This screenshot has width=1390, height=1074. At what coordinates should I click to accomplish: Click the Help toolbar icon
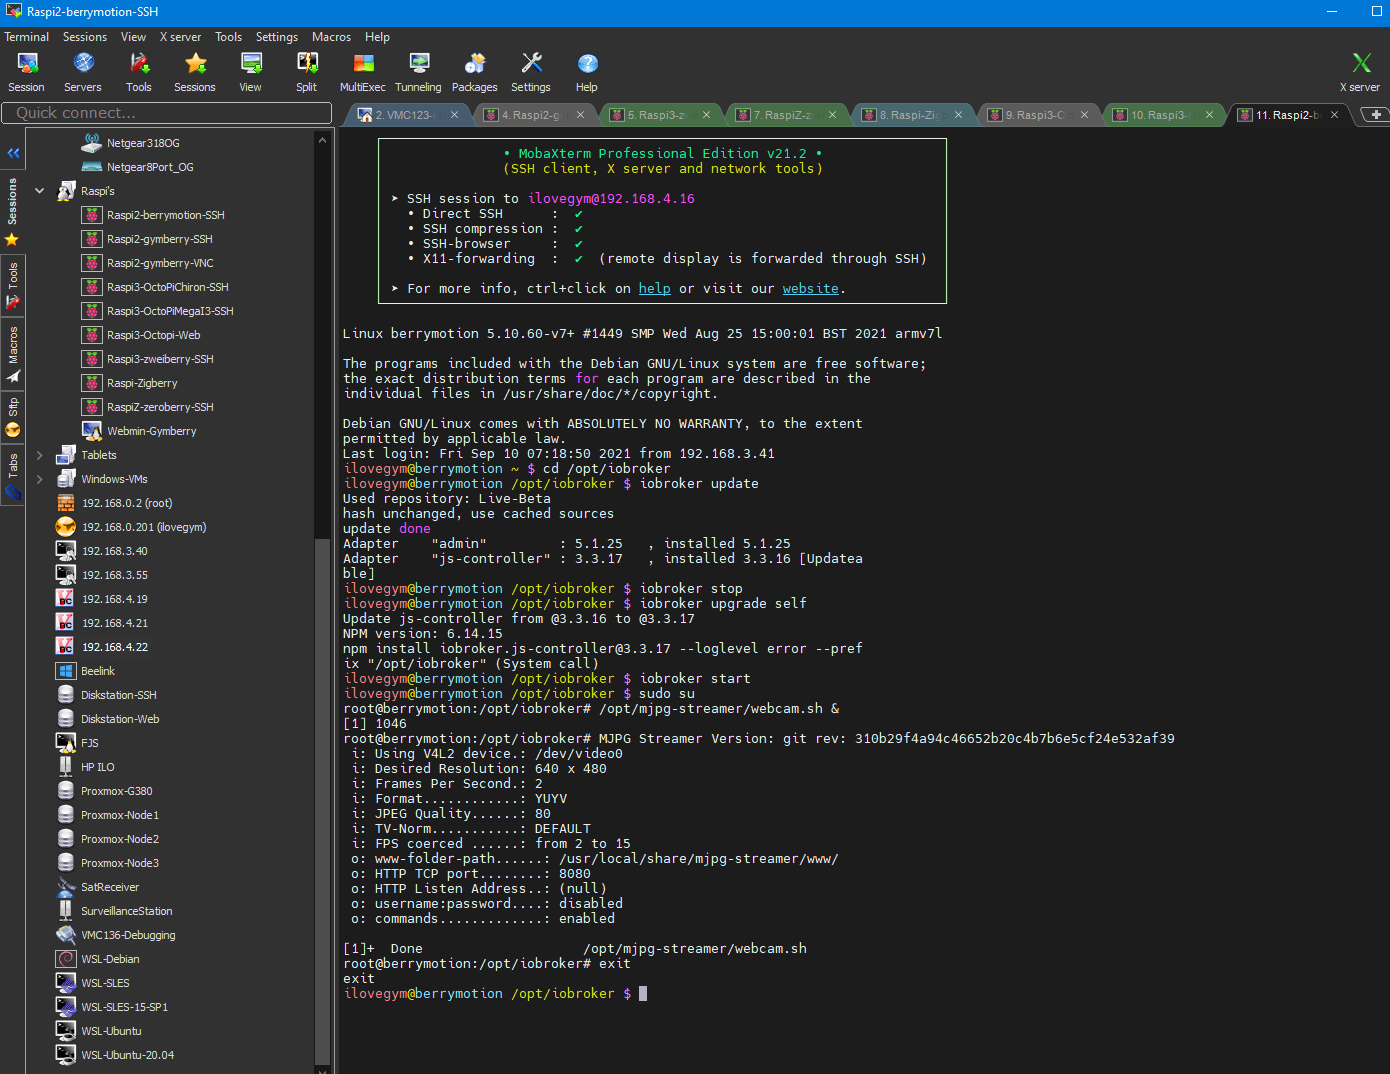tap(587, 72)
